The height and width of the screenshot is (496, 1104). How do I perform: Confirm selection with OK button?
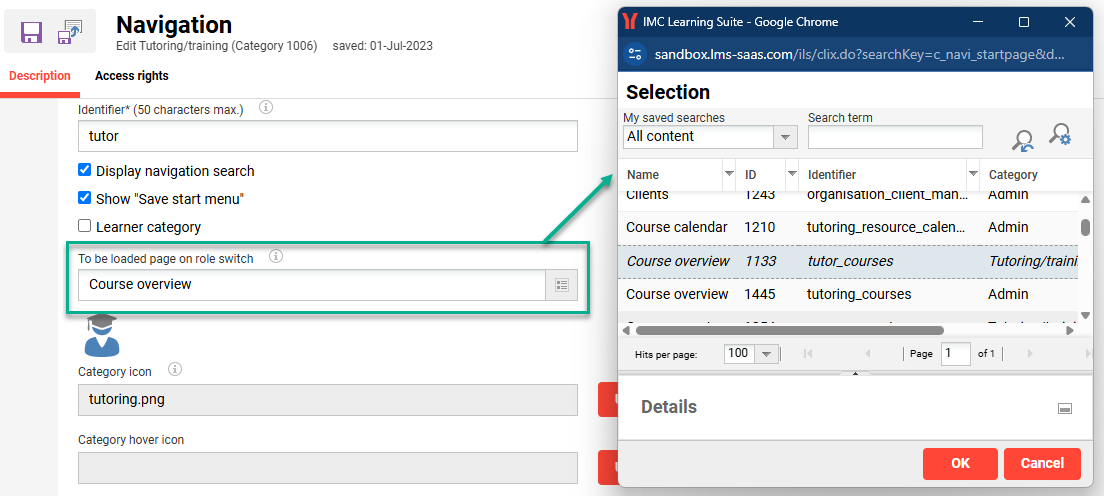(x=960, y=463)
